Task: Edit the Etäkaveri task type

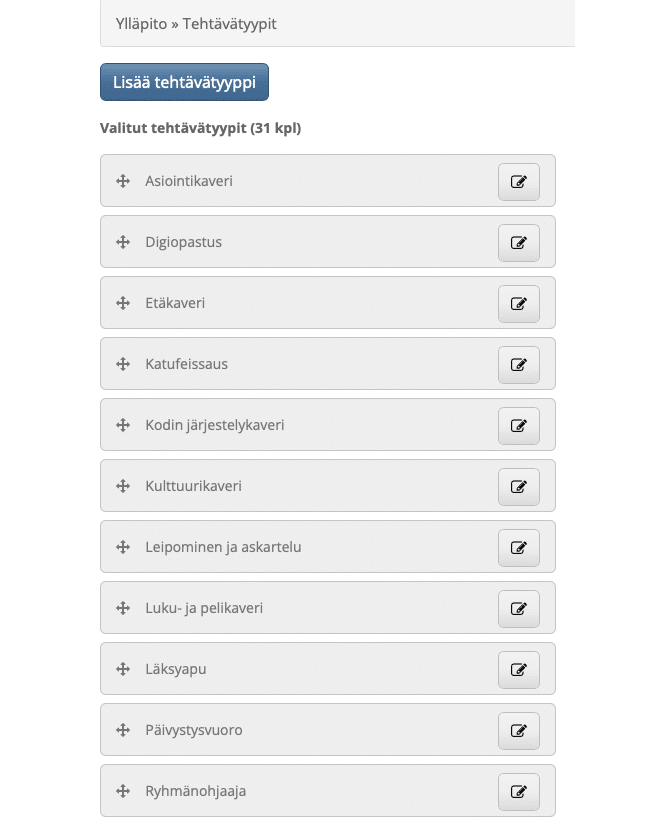Action: tap(518, 304)
